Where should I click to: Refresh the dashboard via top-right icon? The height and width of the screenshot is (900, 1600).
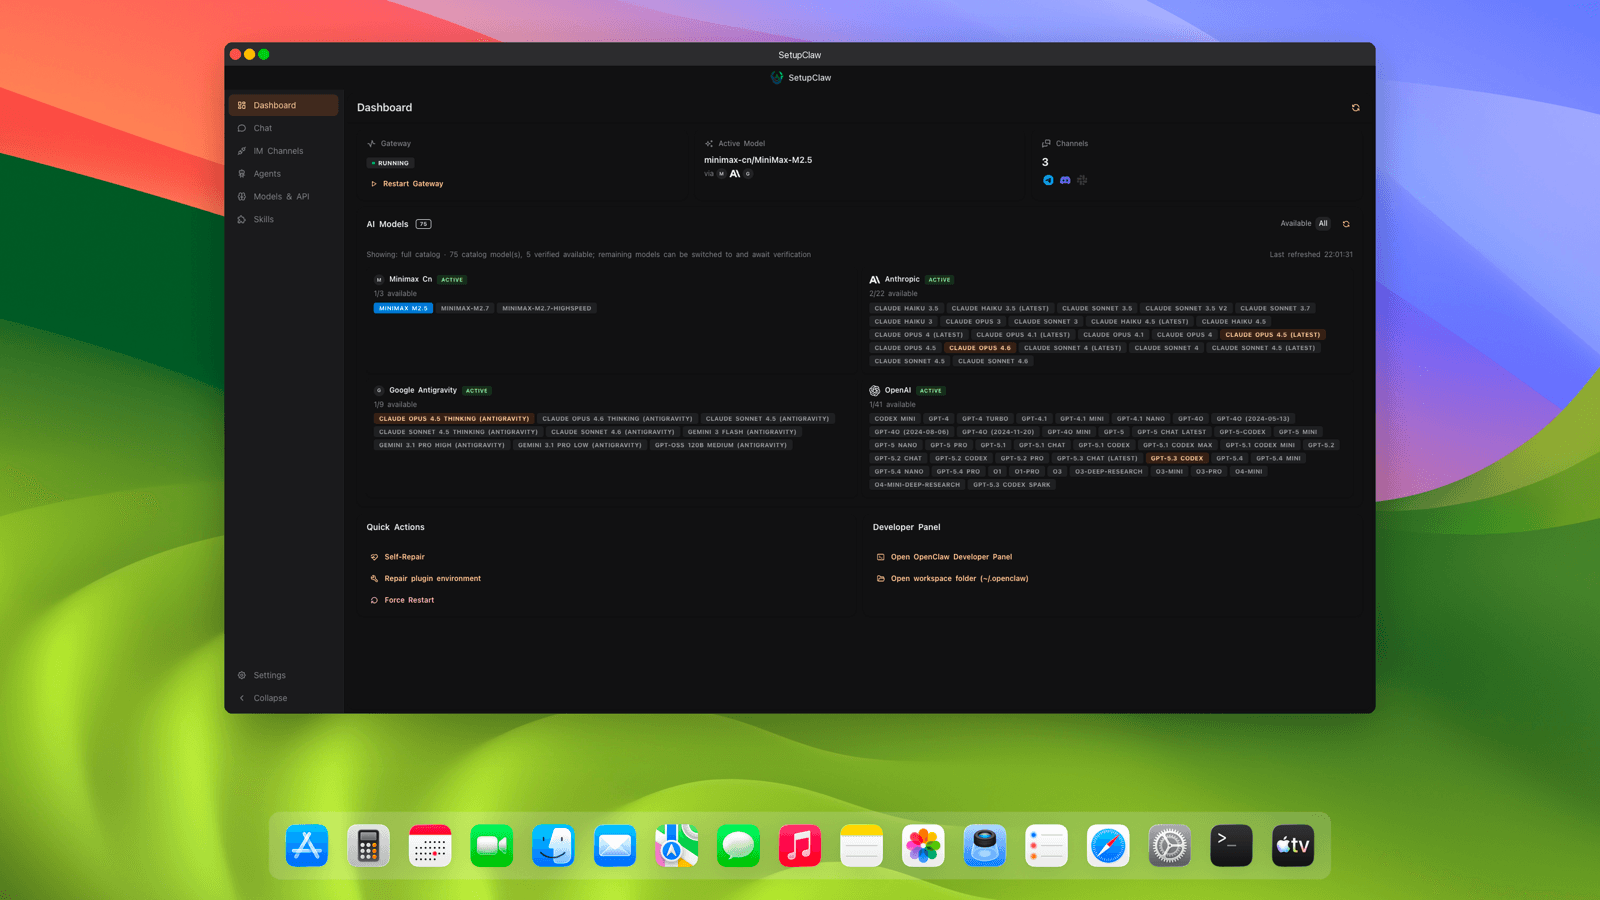tap(1355, 108)
